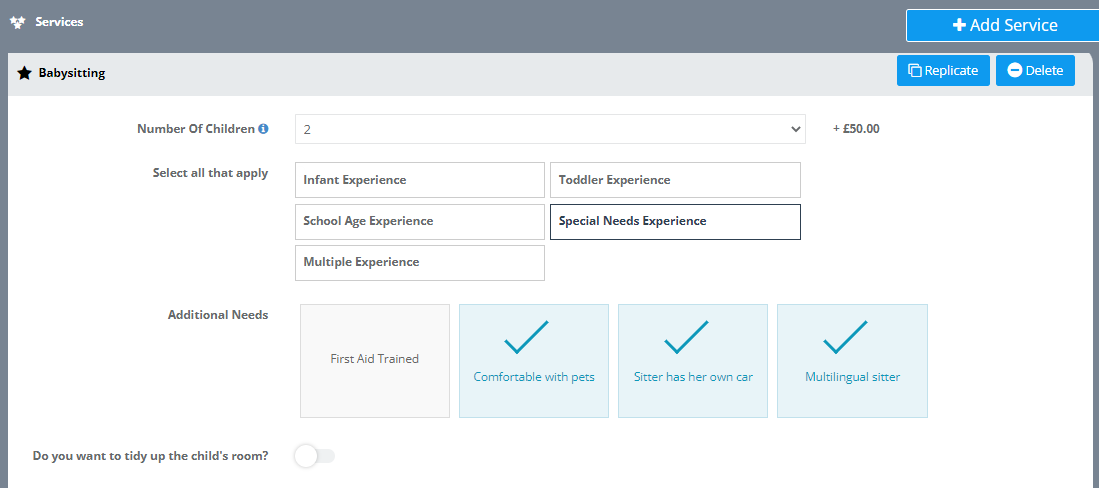
Task: Open Number Of Children dropdown
Action: pos(548,129)
